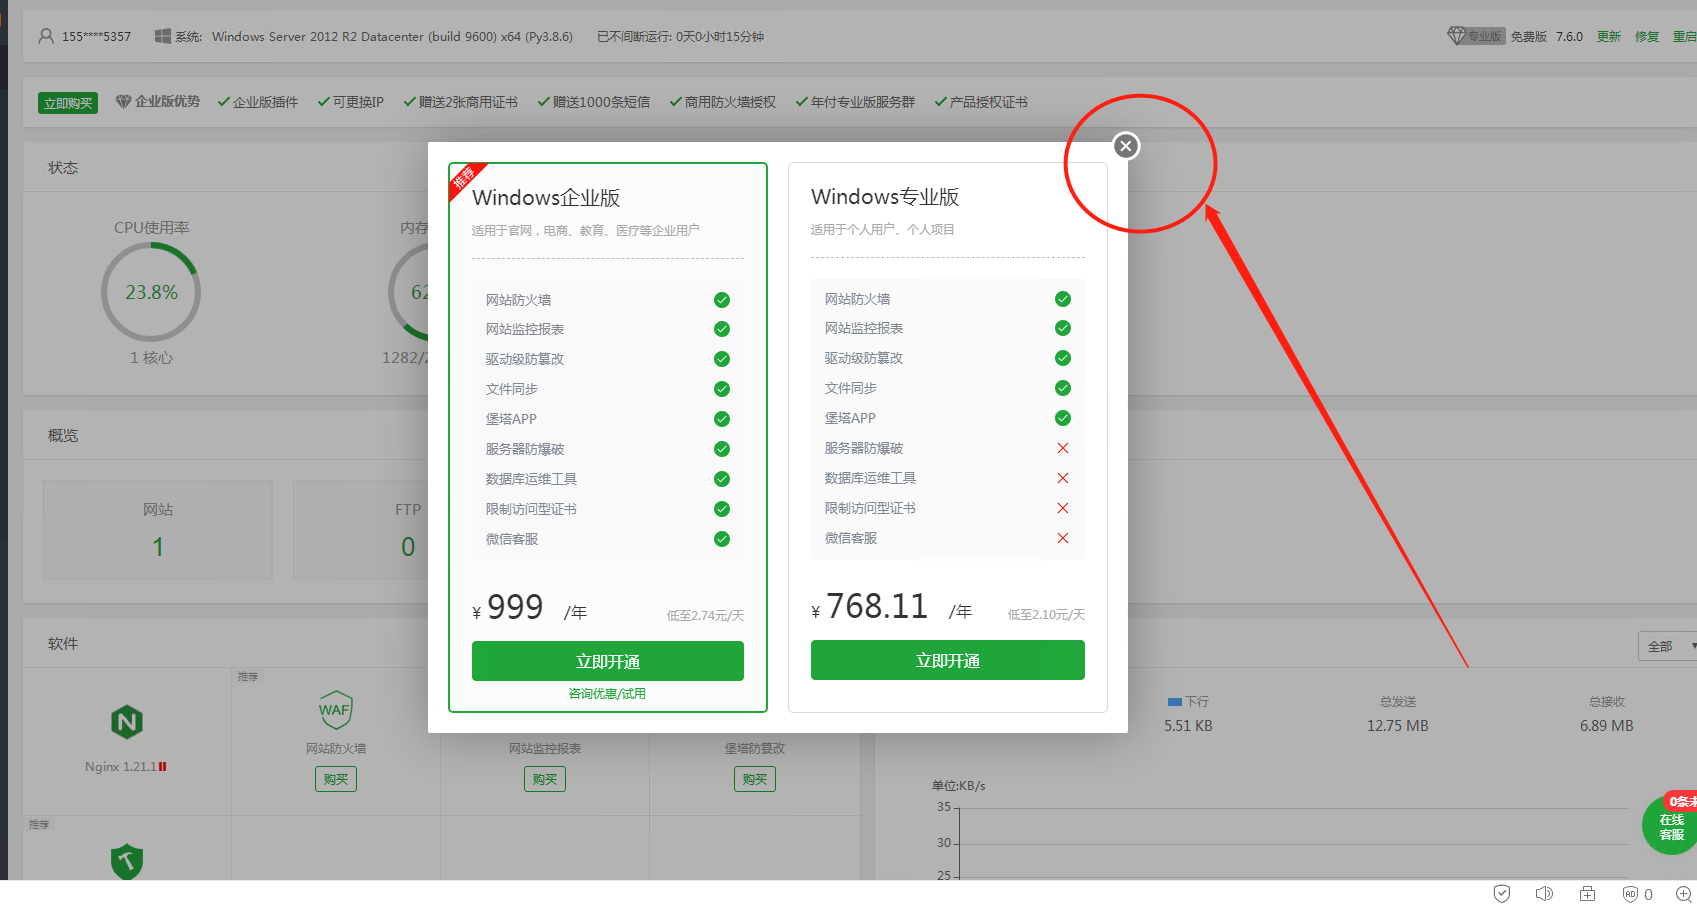
Task: Open the 网站 overview card showing 1
Action: pos(158,530)
